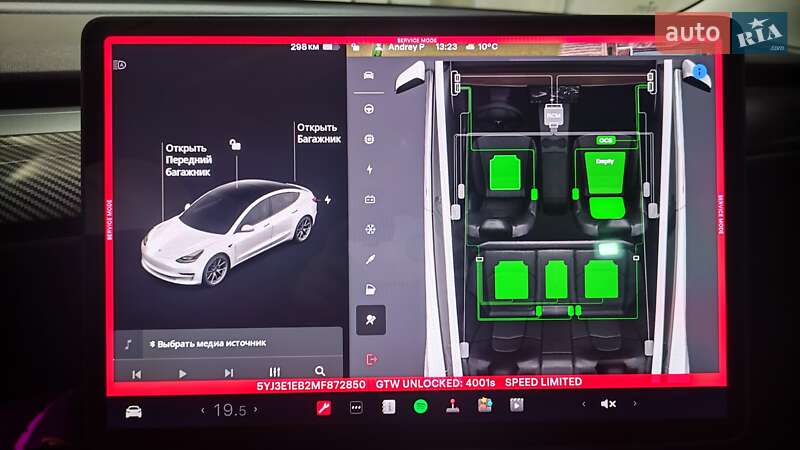The image size is (800, 450).
Task: Select the rear right seat sensor
Action: (x=602, y=279)
